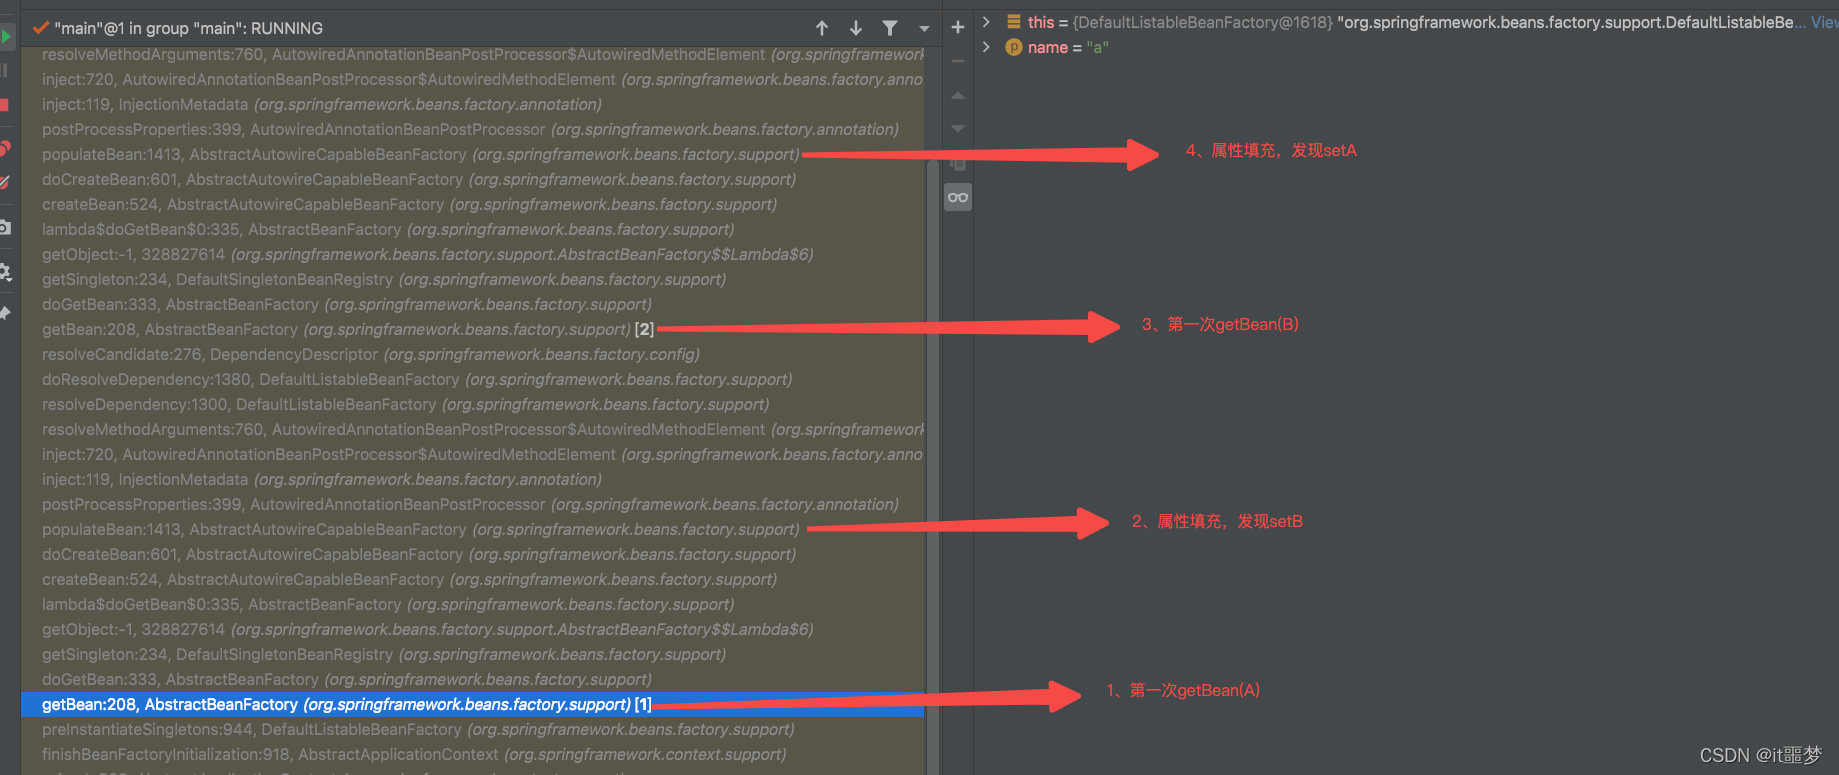Click the camera thread dump icon
Image resolution: width=1839 pixels, height=775 pixels.
point(5,228)
